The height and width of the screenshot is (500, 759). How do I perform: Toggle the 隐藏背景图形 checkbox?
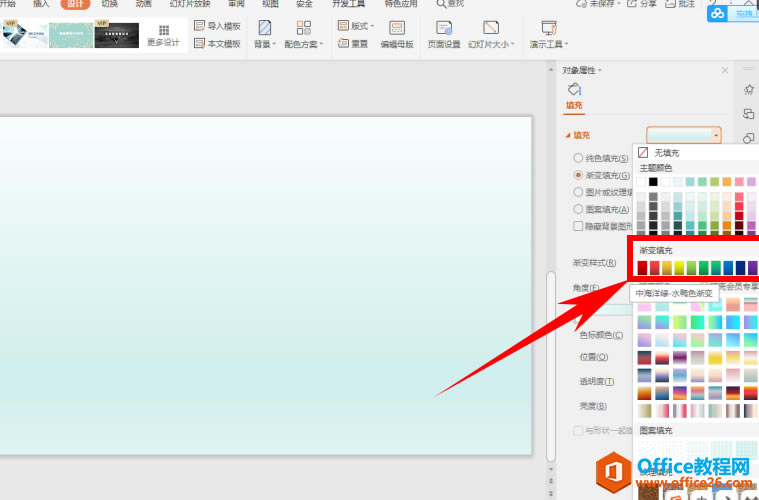pos(578,226)
